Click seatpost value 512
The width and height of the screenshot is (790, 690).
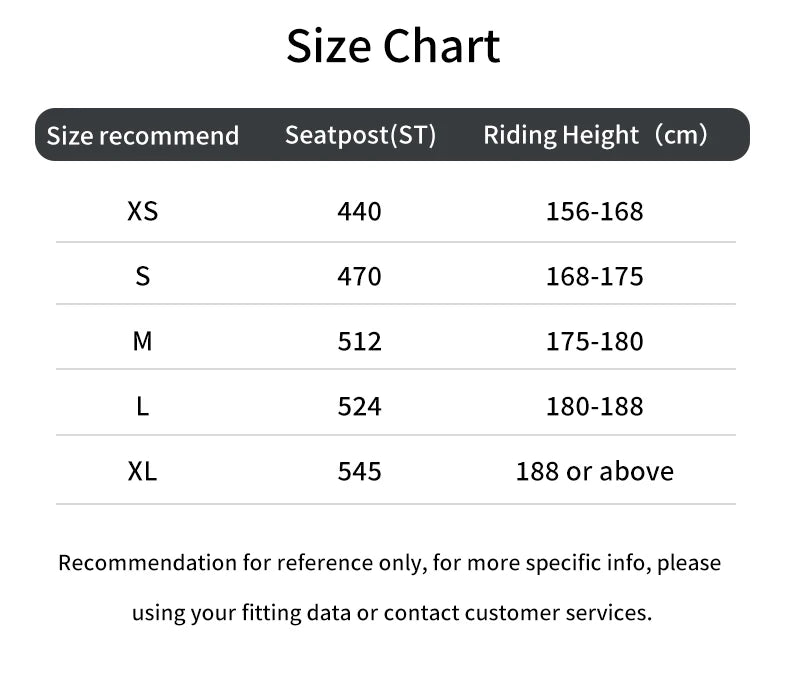point(360,341)
